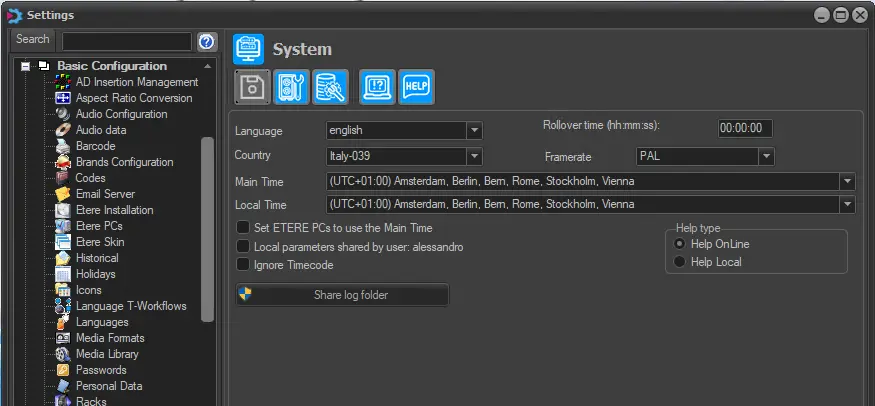
Task: Click the system info laptop icon
Action: 377,87
